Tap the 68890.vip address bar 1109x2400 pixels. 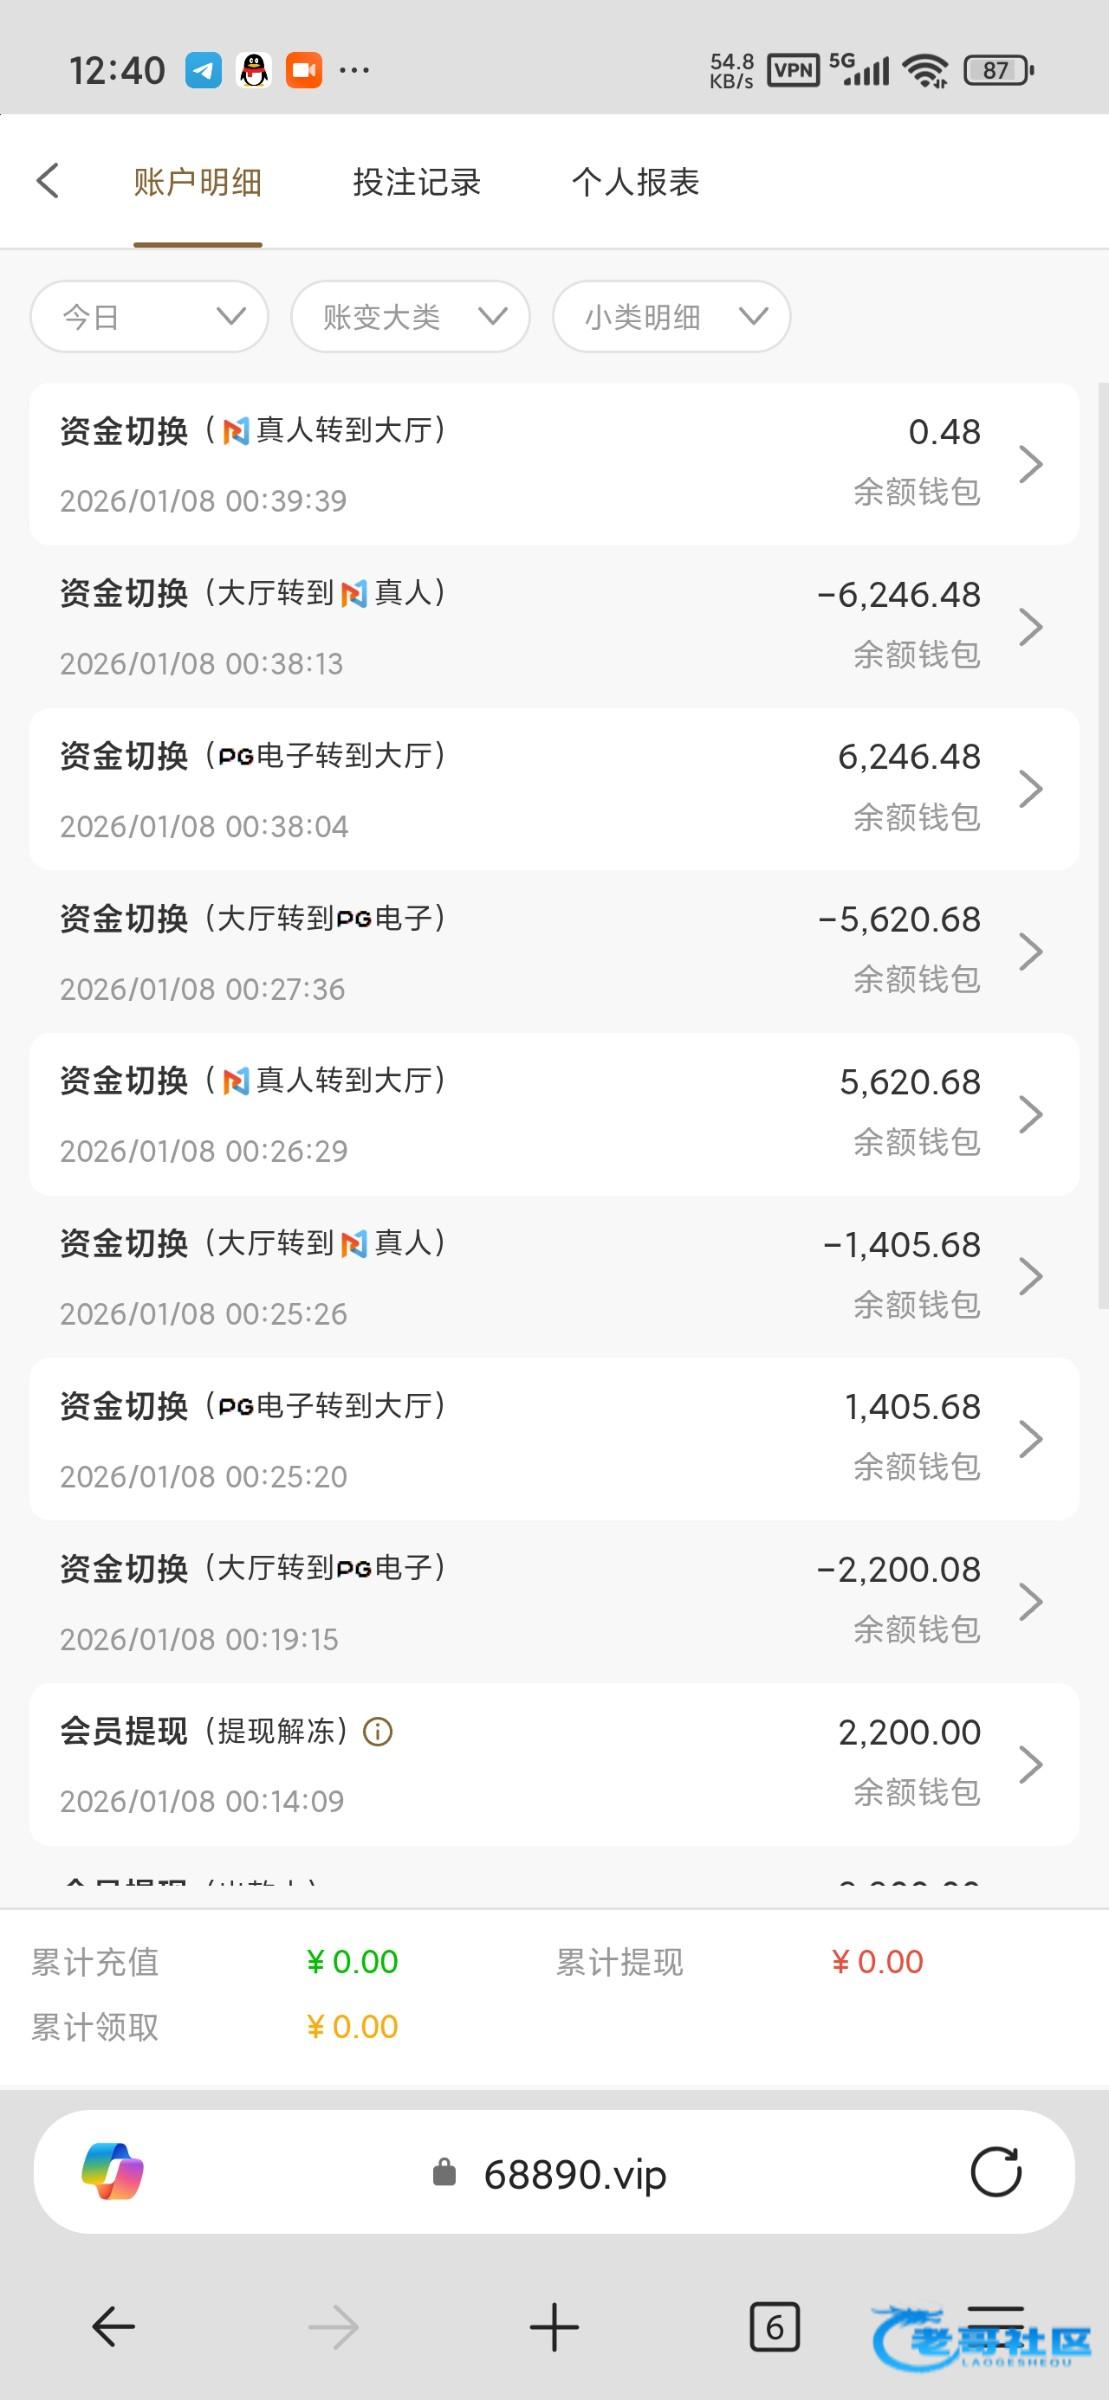(x=574, y=2174)
